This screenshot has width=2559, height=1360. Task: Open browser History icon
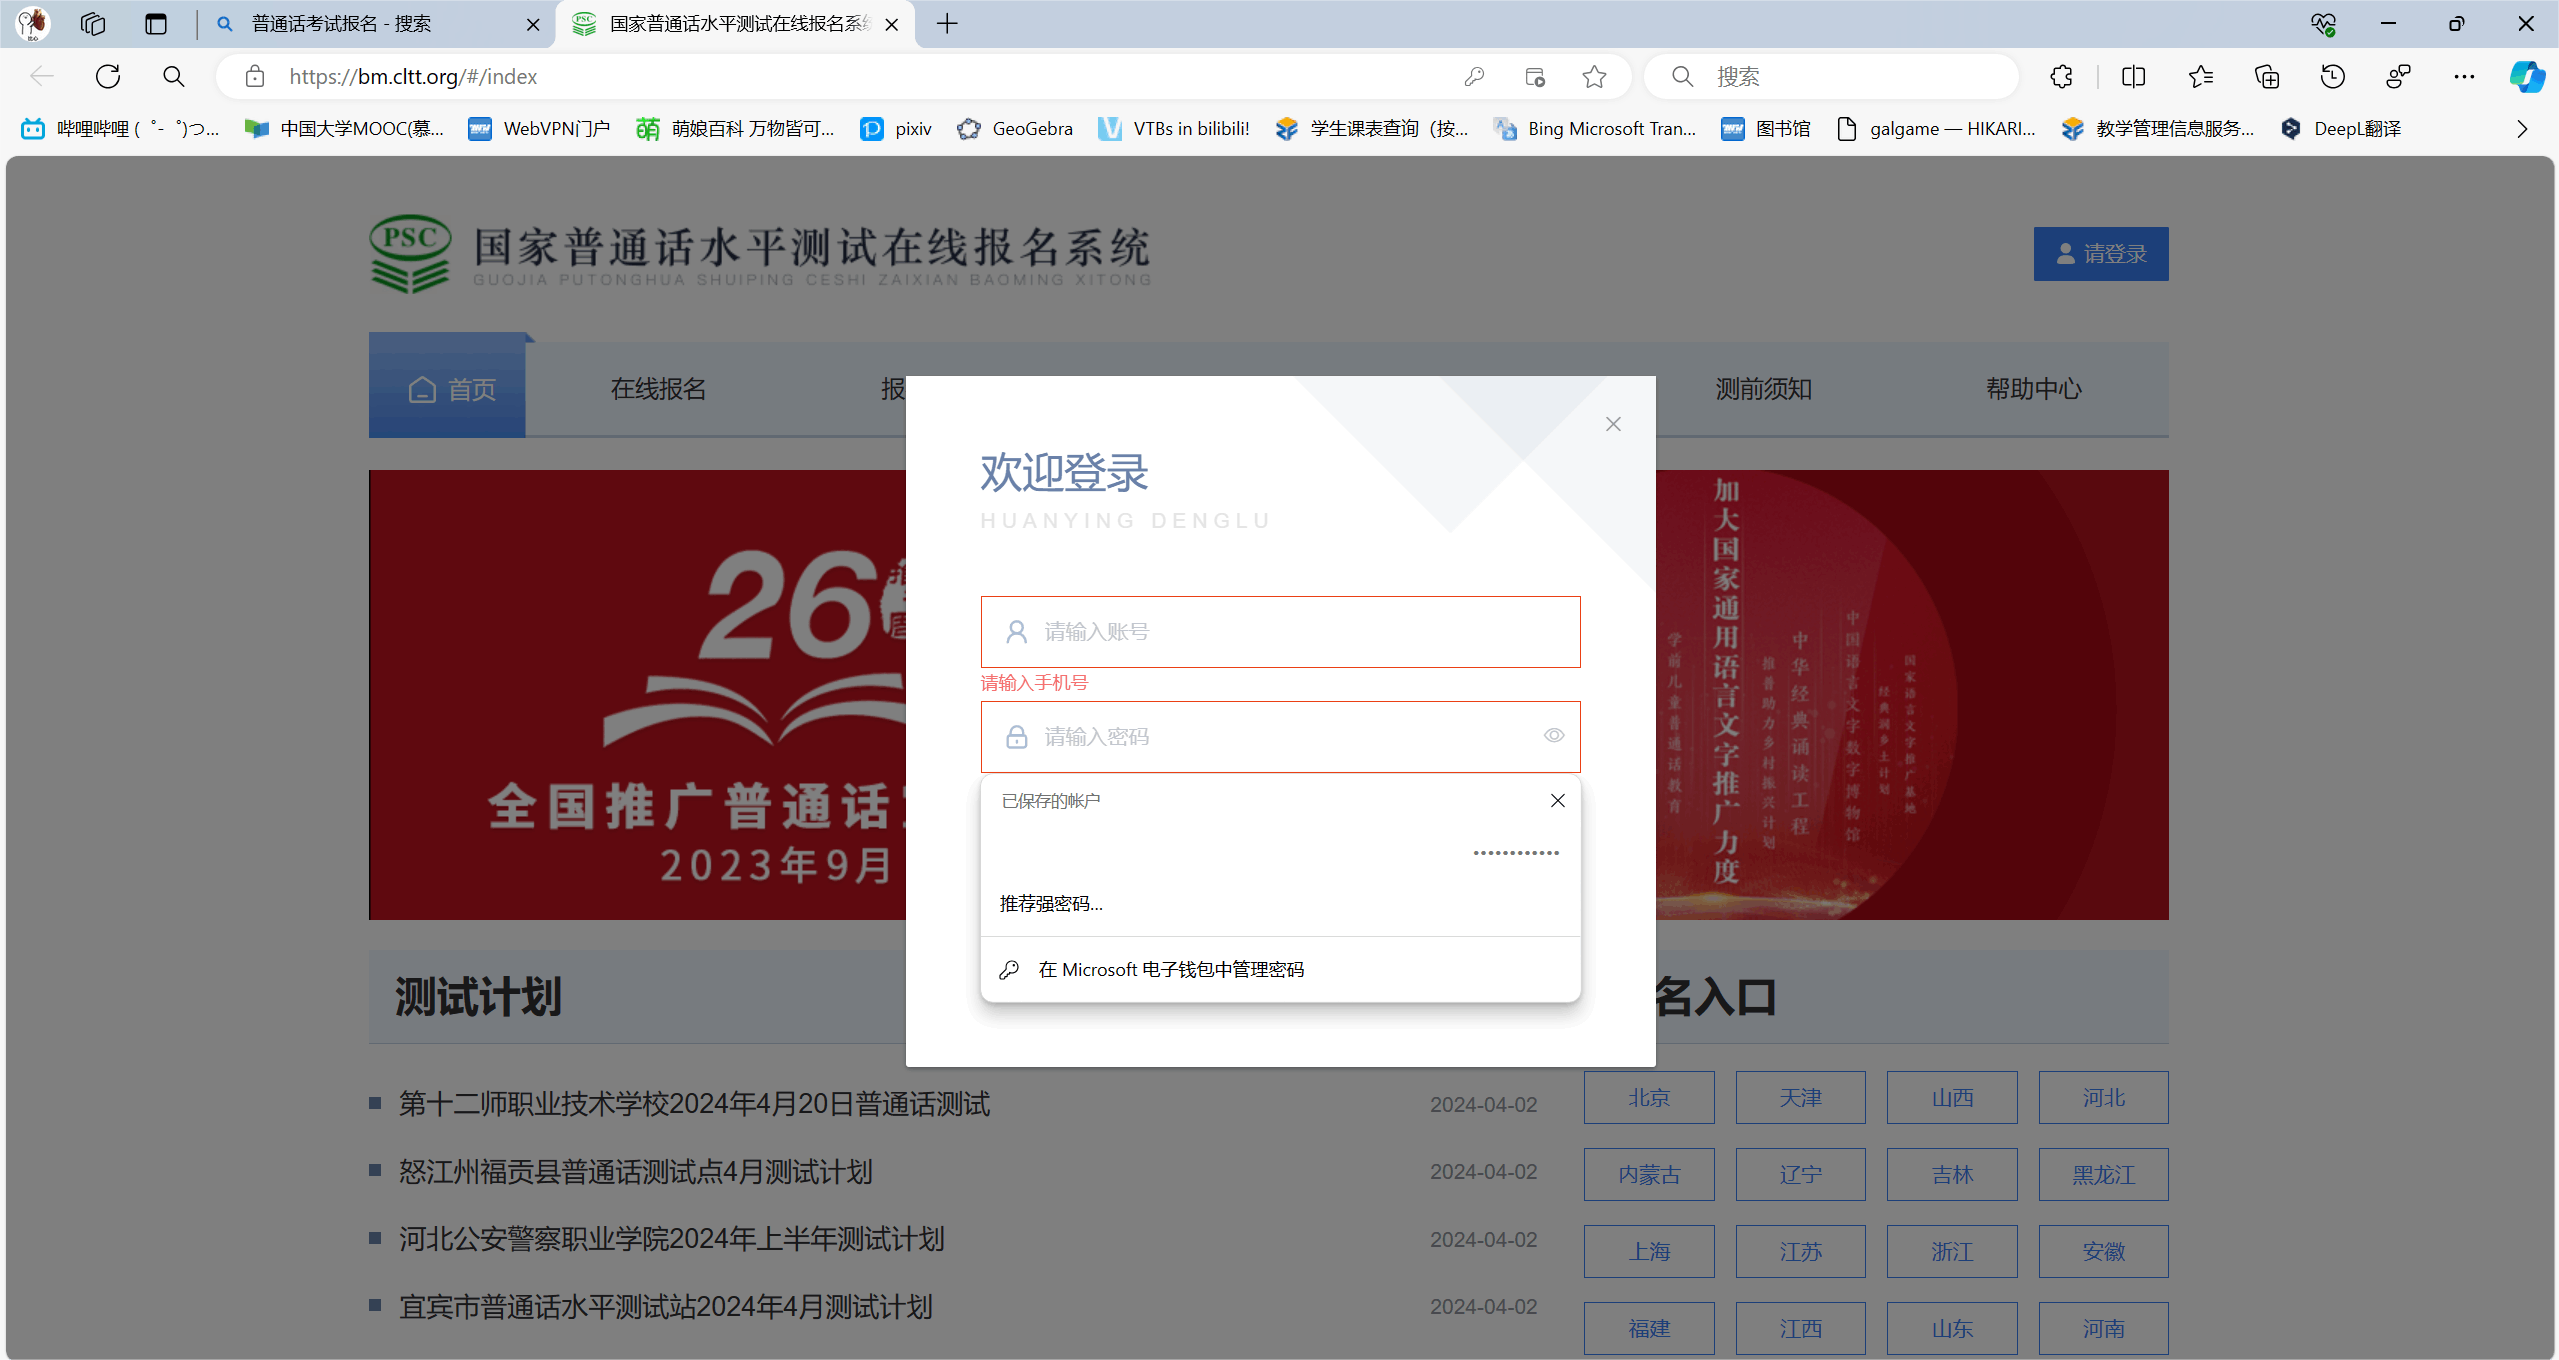[2332, 77]
